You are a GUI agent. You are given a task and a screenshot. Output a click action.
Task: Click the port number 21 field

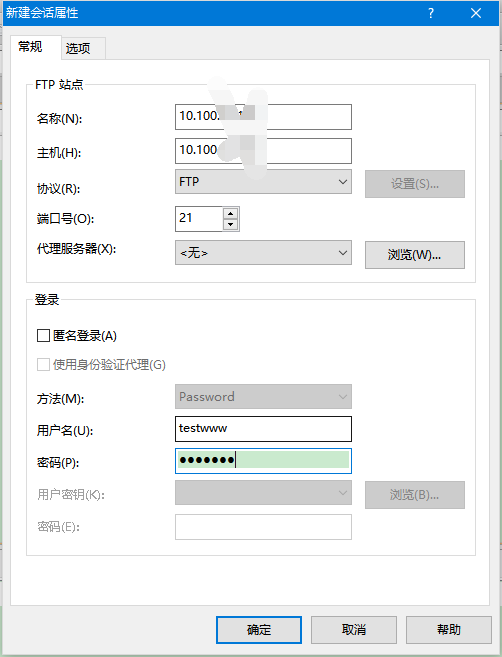(199, 219)
